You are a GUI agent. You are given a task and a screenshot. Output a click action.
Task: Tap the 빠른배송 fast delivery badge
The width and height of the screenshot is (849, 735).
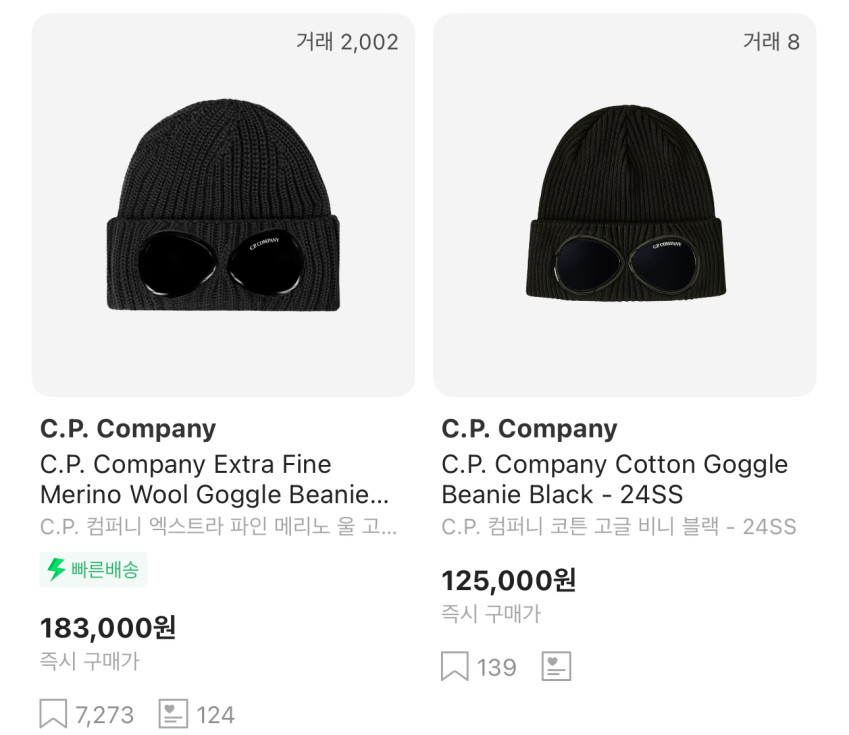(x=93, y=569)
